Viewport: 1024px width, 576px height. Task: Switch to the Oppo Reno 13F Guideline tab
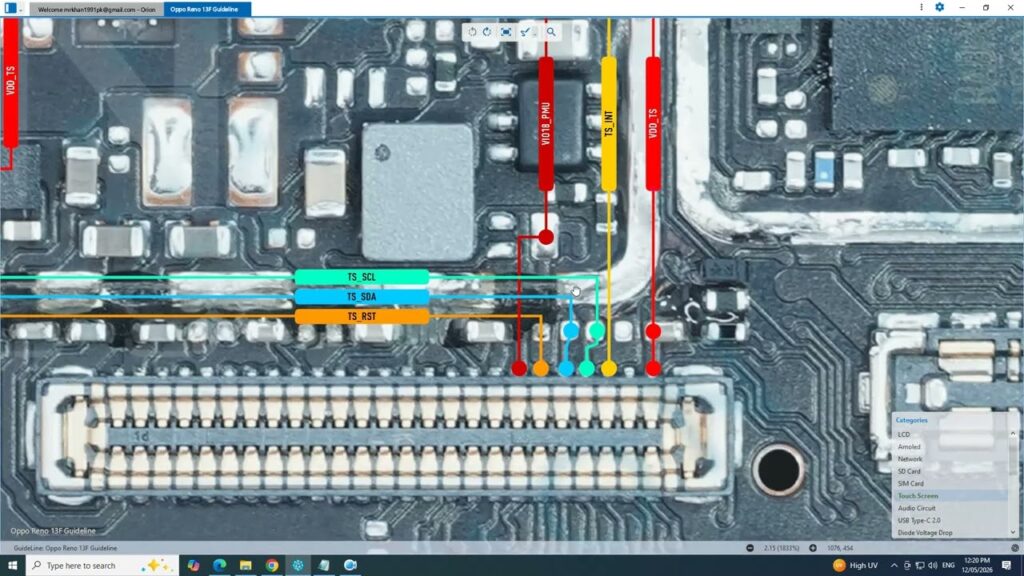pos(206,9)
